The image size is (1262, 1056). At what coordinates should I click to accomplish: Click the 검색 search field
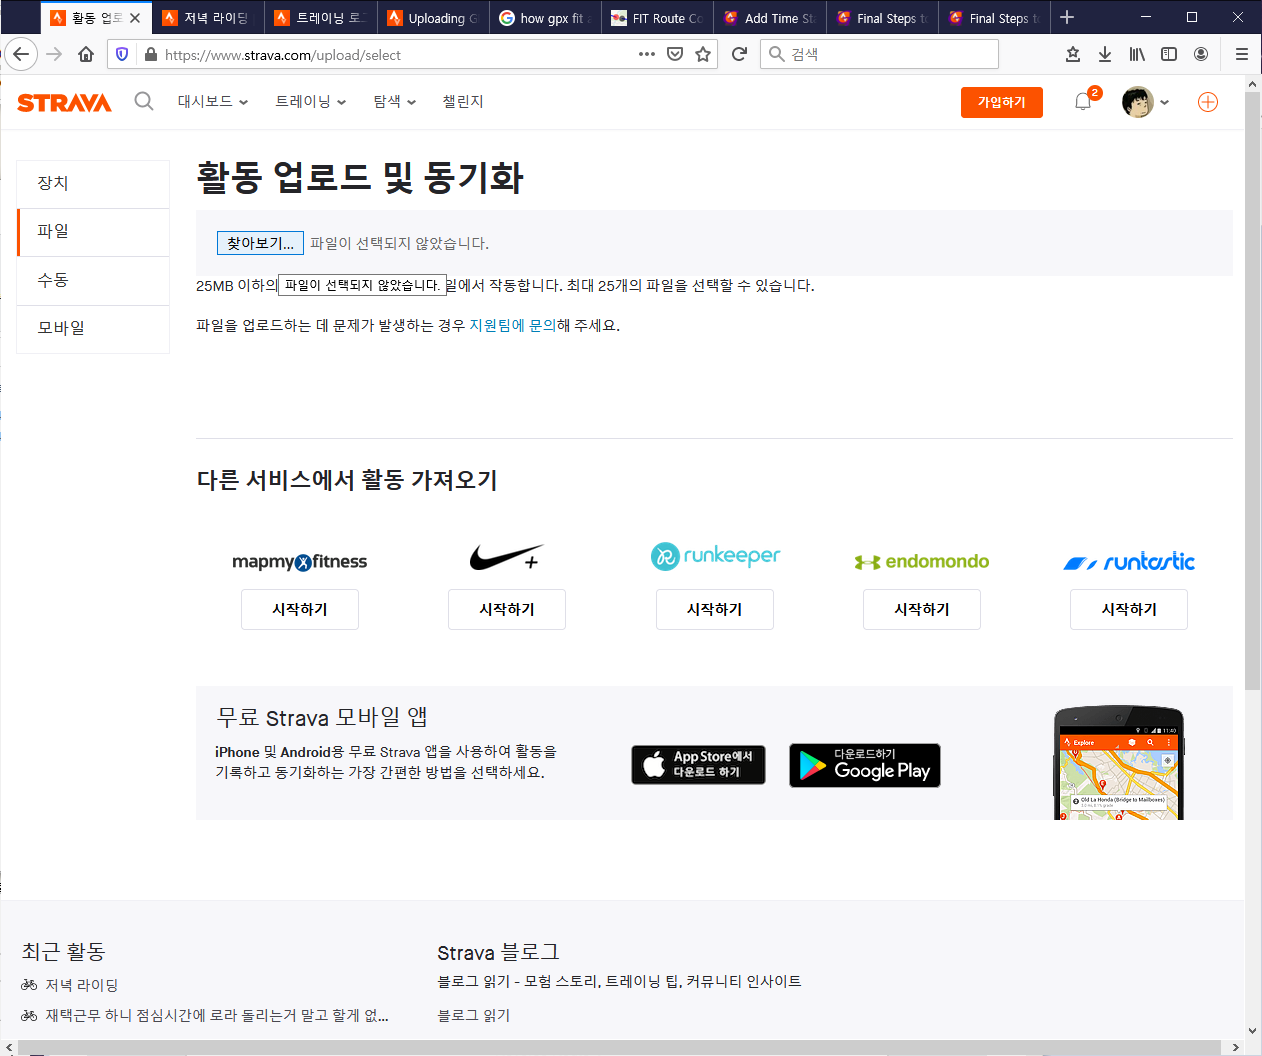click(880, 54)
